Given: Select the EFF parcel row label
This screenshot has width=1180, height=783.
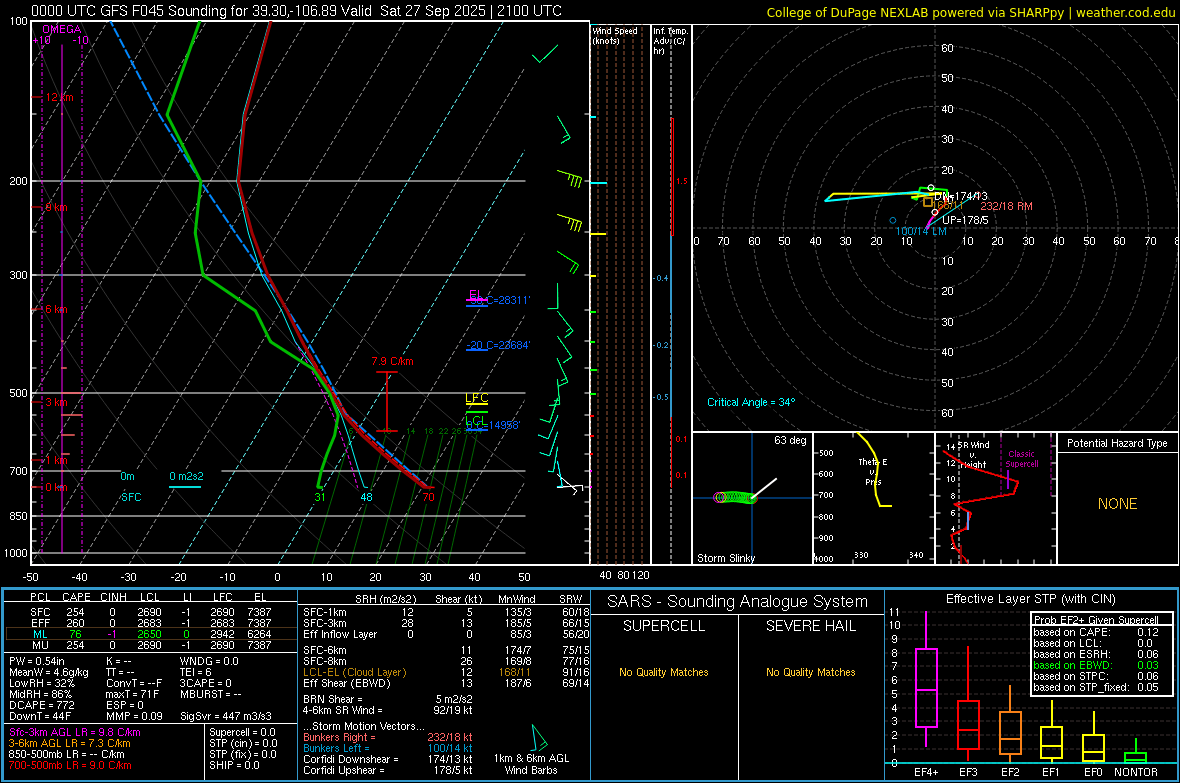Looking at the screenshot, I should tap(40, 623).
